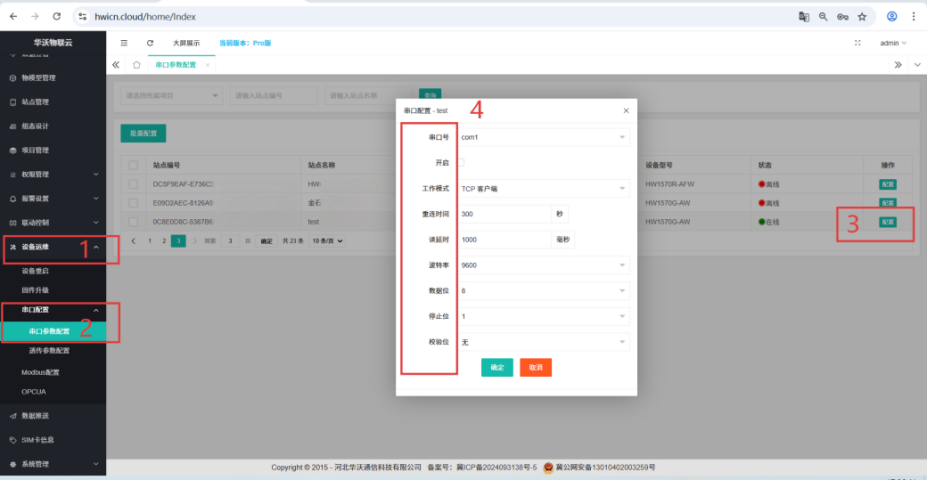Open the 校验位 无 dropdown

pos(543,342)
